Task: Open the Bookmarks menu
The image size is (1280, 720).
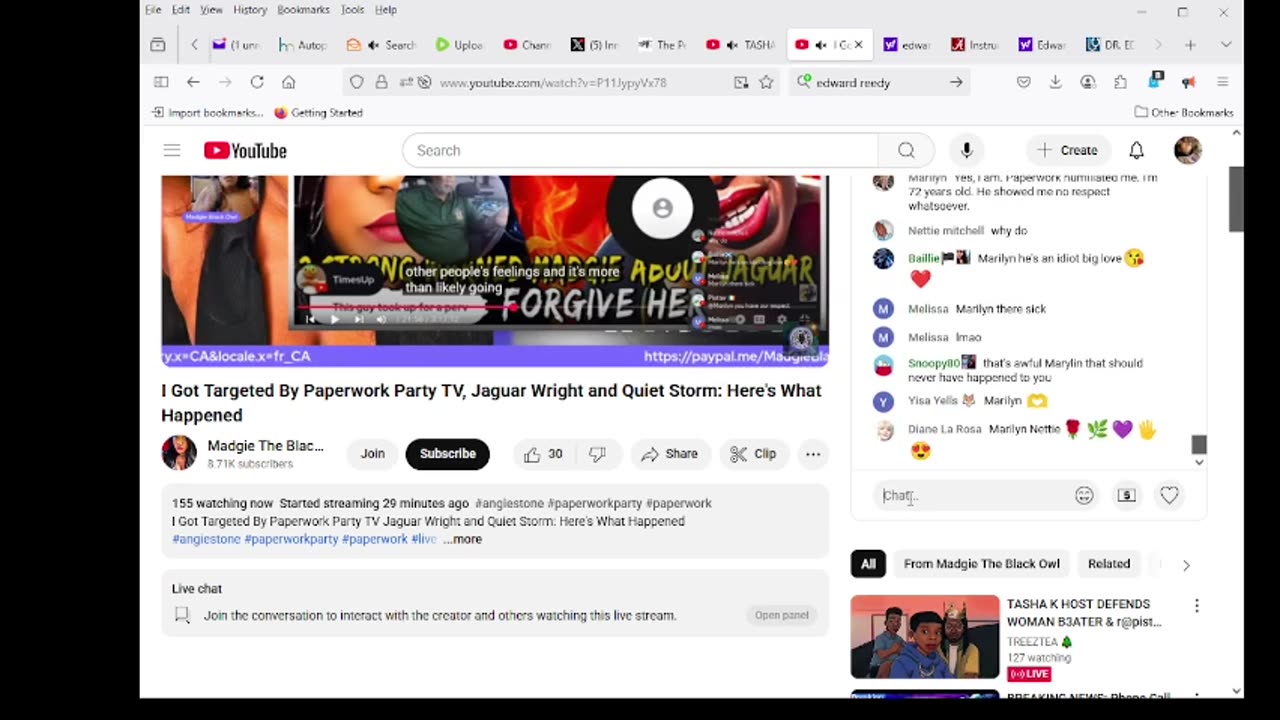Action: pyautogui.click(x=303, y=10)
